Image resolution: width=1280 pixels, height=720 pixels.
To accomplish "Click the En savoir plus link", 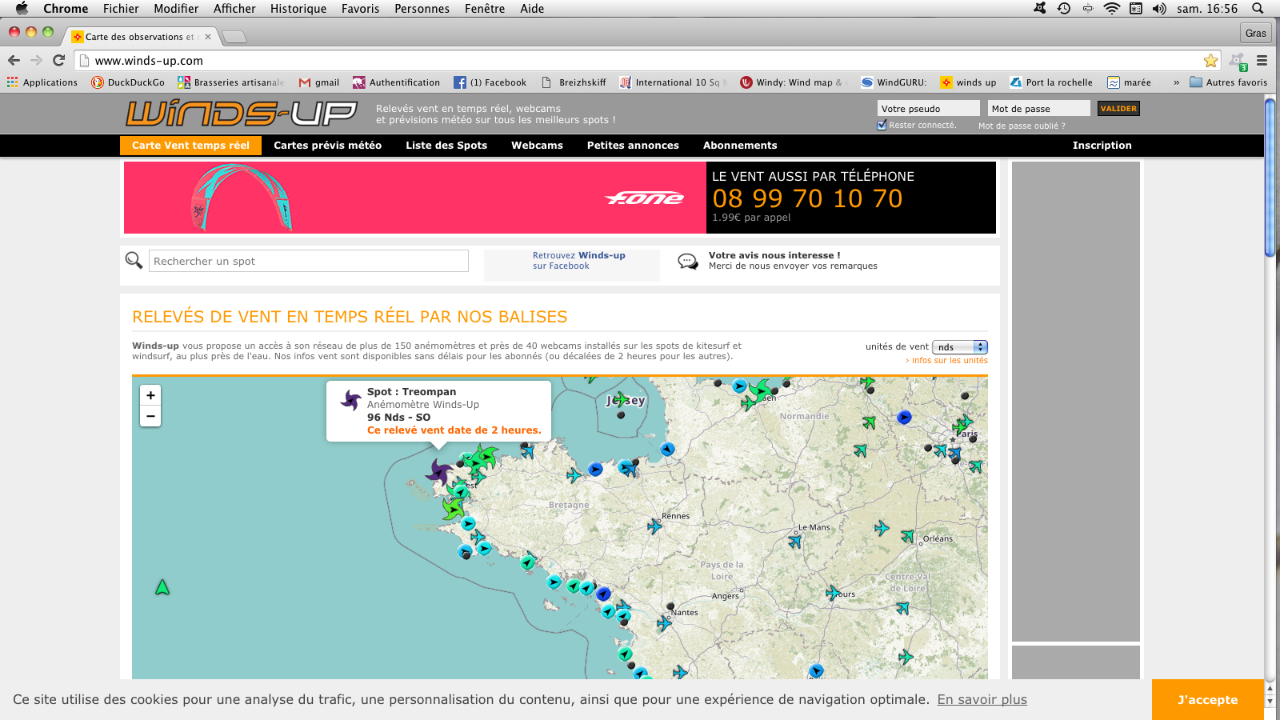I will [982, 700].
